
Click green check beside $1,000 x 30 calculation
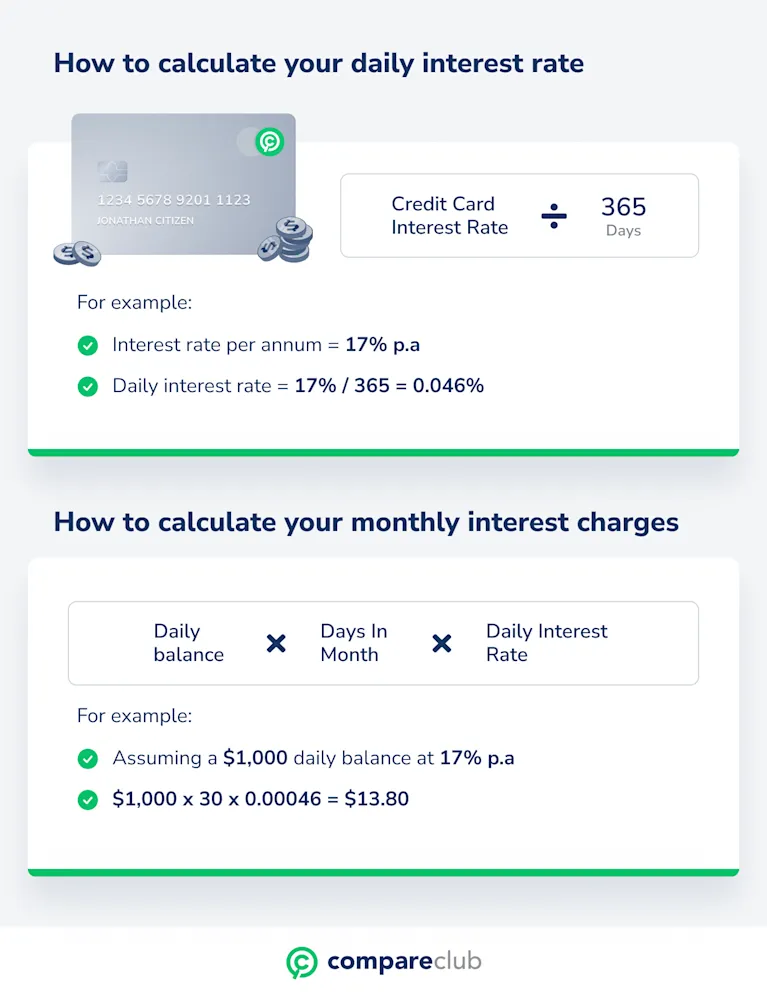coord(87,800)
